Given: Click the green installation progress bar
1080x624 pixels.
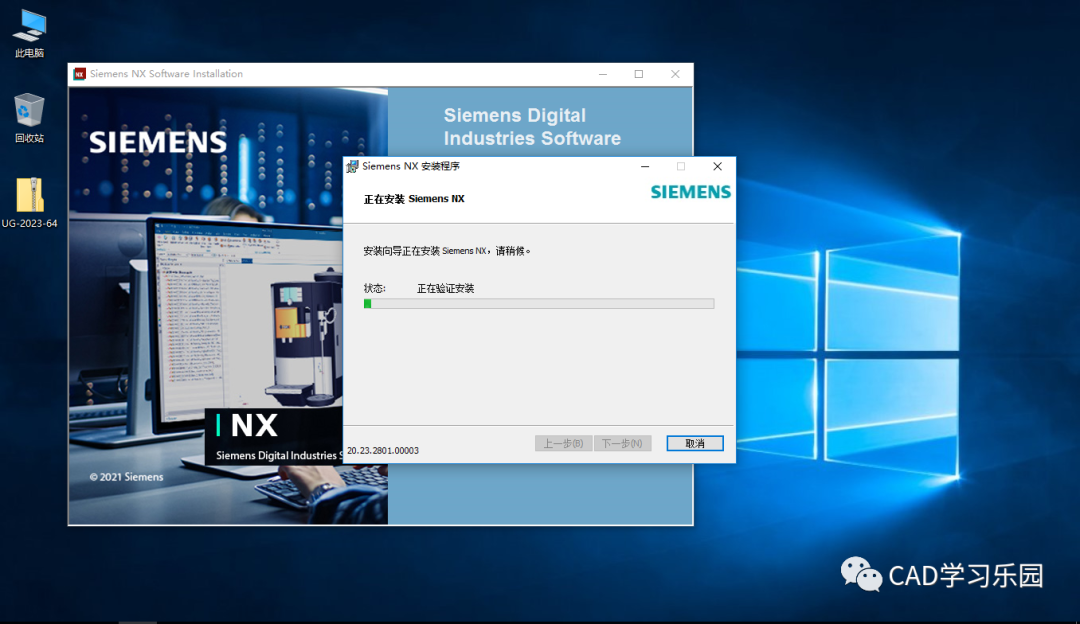Looking at the screenshot, I should click(x=539, y=304).
